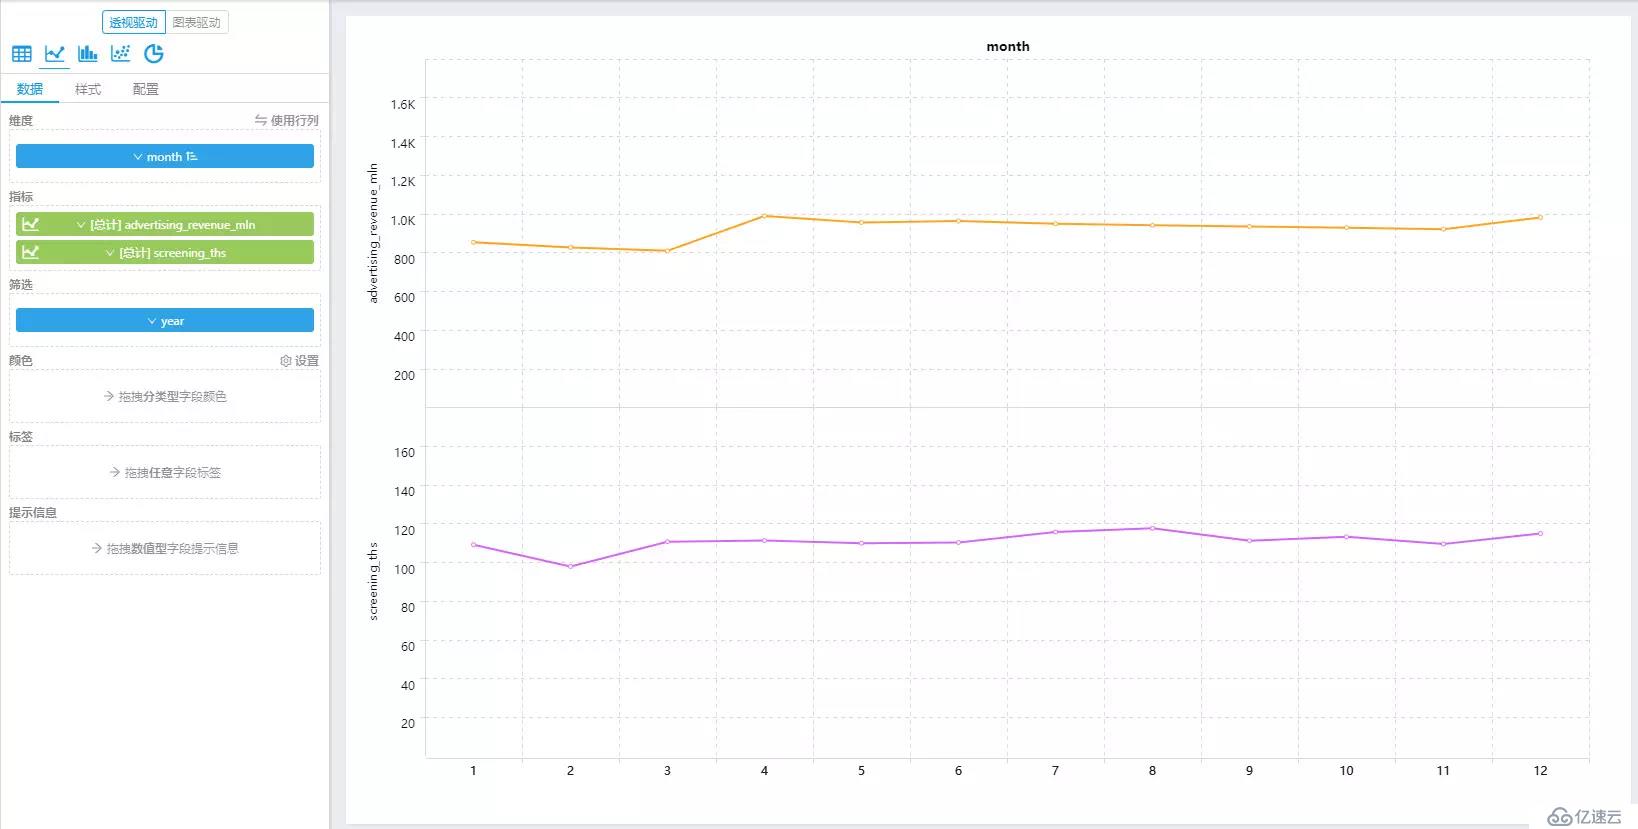Click chart title month
This screenshot has height=829, width=1638.
pyautogui.click(x=1008, y=46)
